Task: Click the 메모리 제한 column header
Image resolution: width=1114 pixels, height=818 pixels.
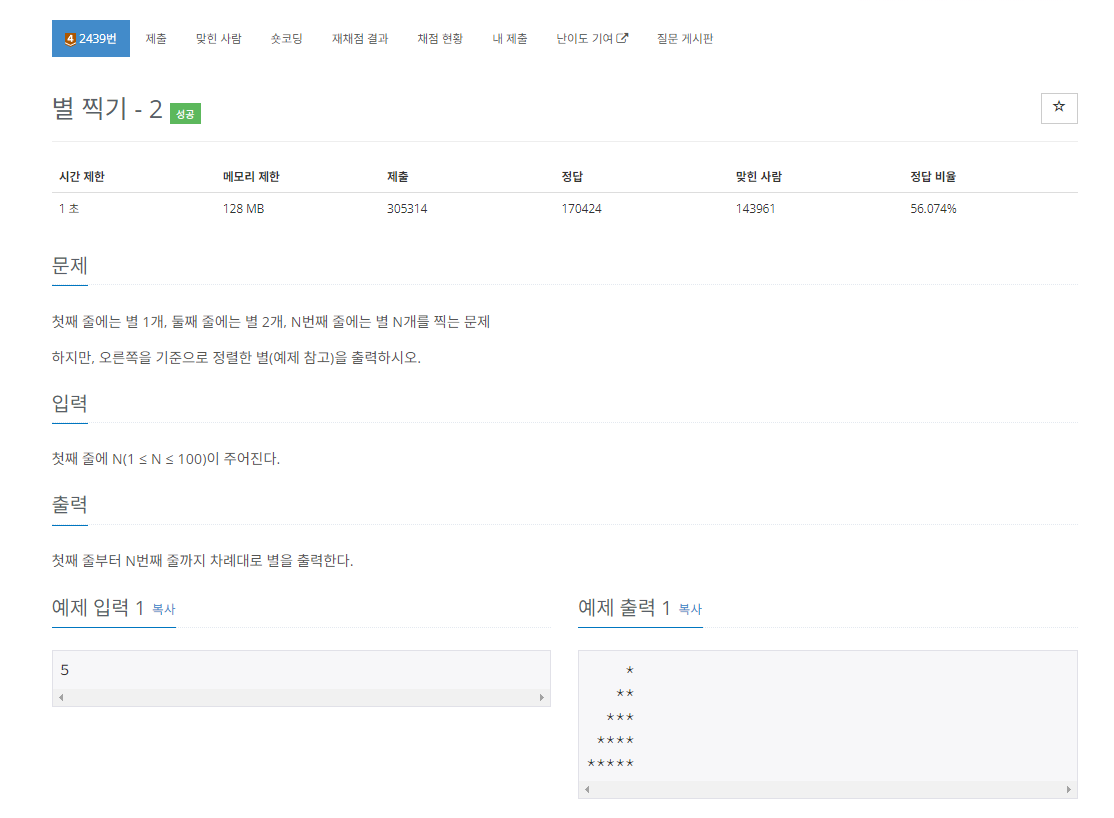Action: (251, 176)
